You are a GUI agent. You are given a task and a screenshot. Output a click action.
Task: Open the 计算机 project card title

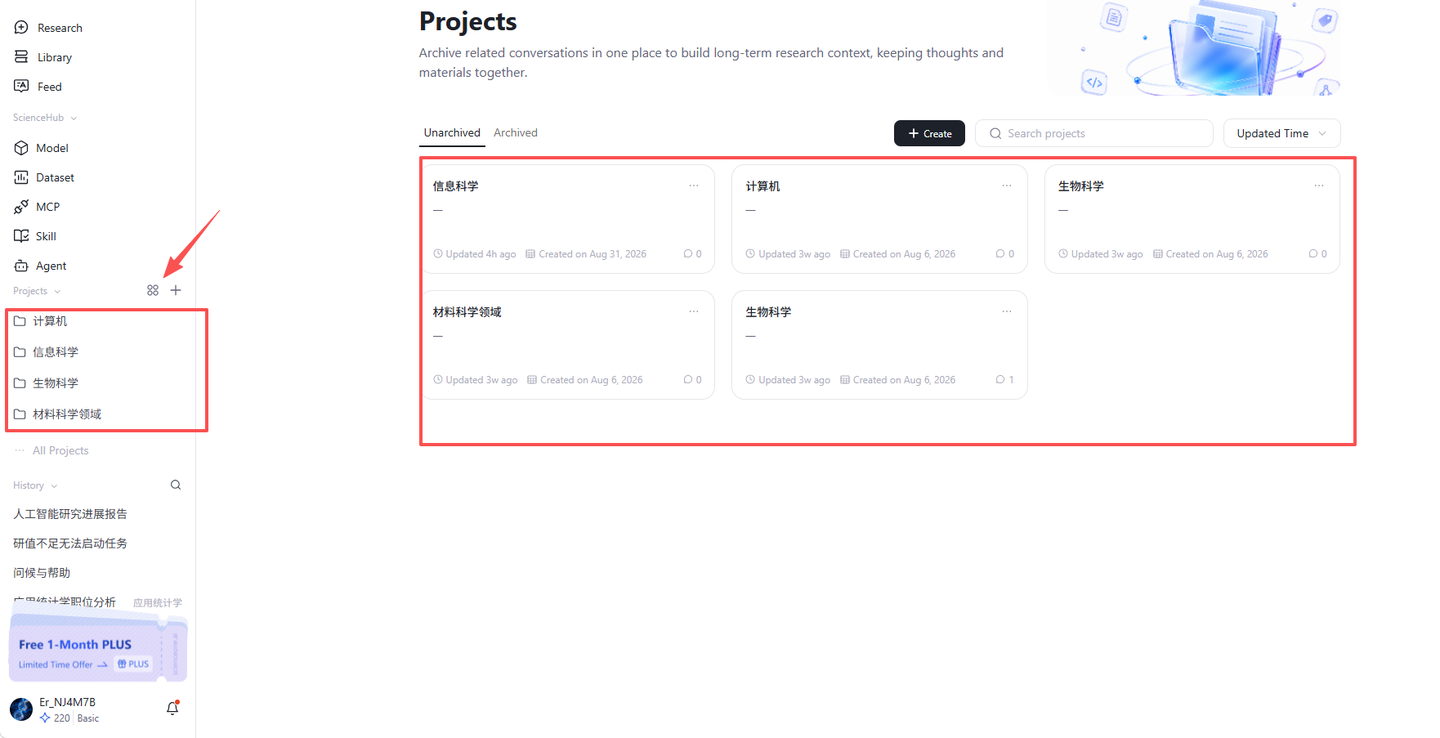(x=763, y=186)
